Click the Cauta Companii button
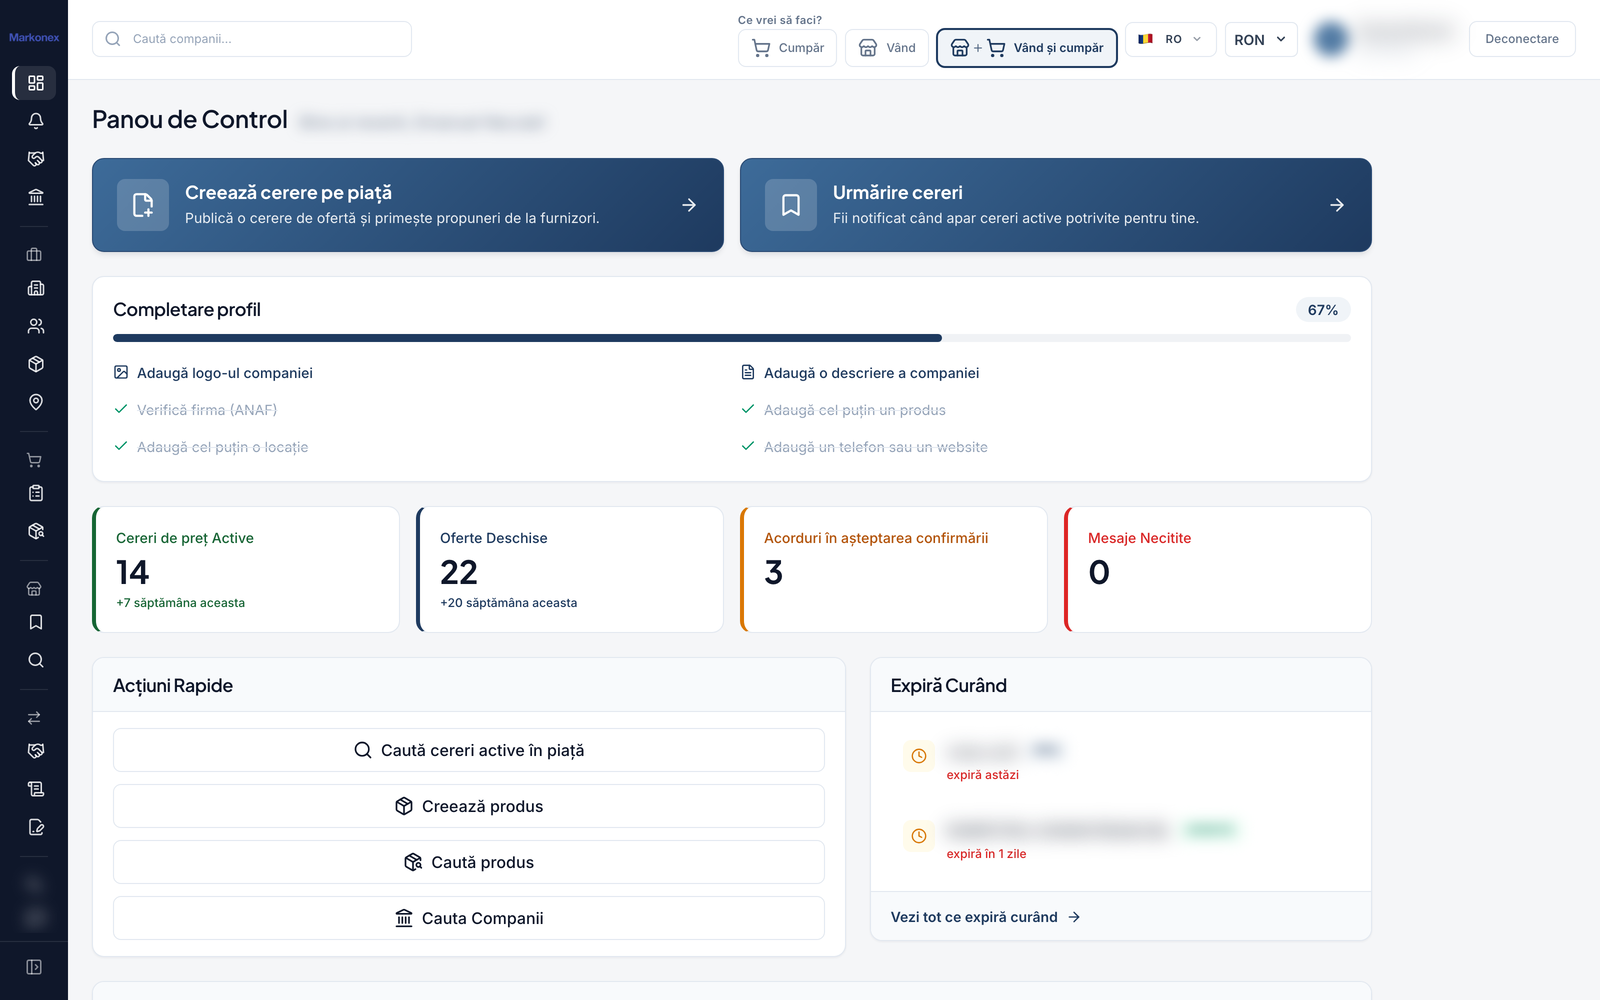This screenshot has height=1000, width=1600. point(469,918)
